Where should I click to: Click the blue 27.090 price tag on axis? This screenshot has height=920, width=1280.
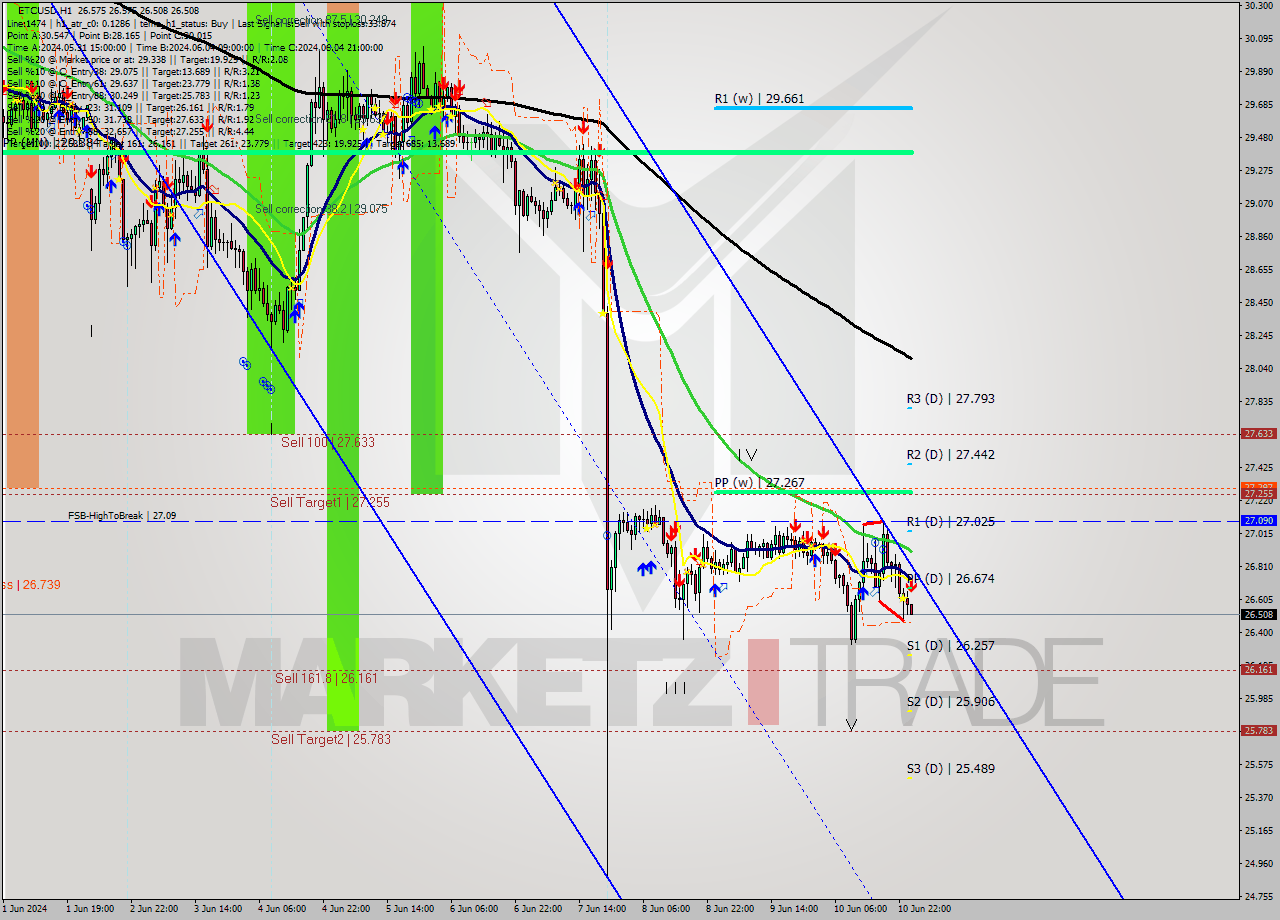click(x=1258, y=521)
